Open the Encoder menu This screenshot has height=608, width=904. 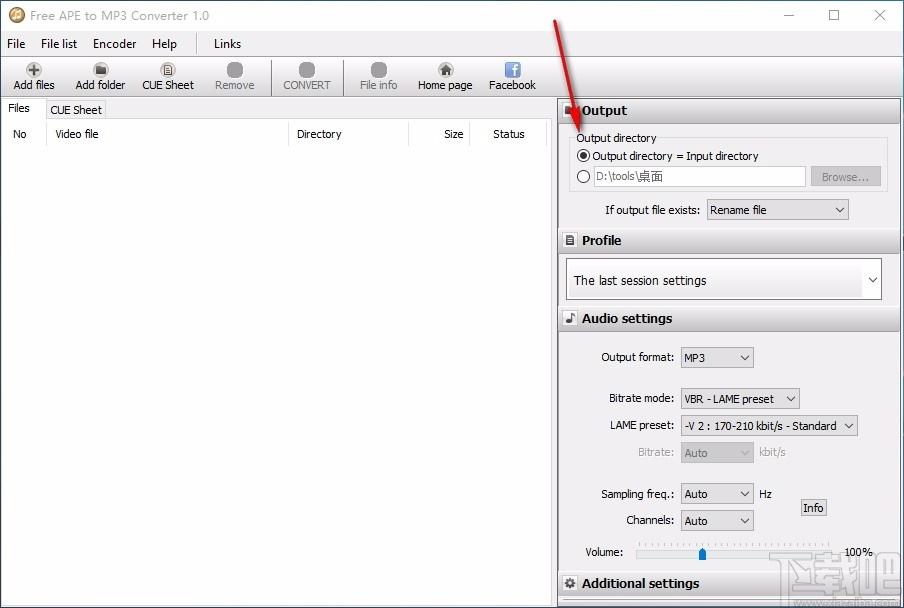point(114,44)
